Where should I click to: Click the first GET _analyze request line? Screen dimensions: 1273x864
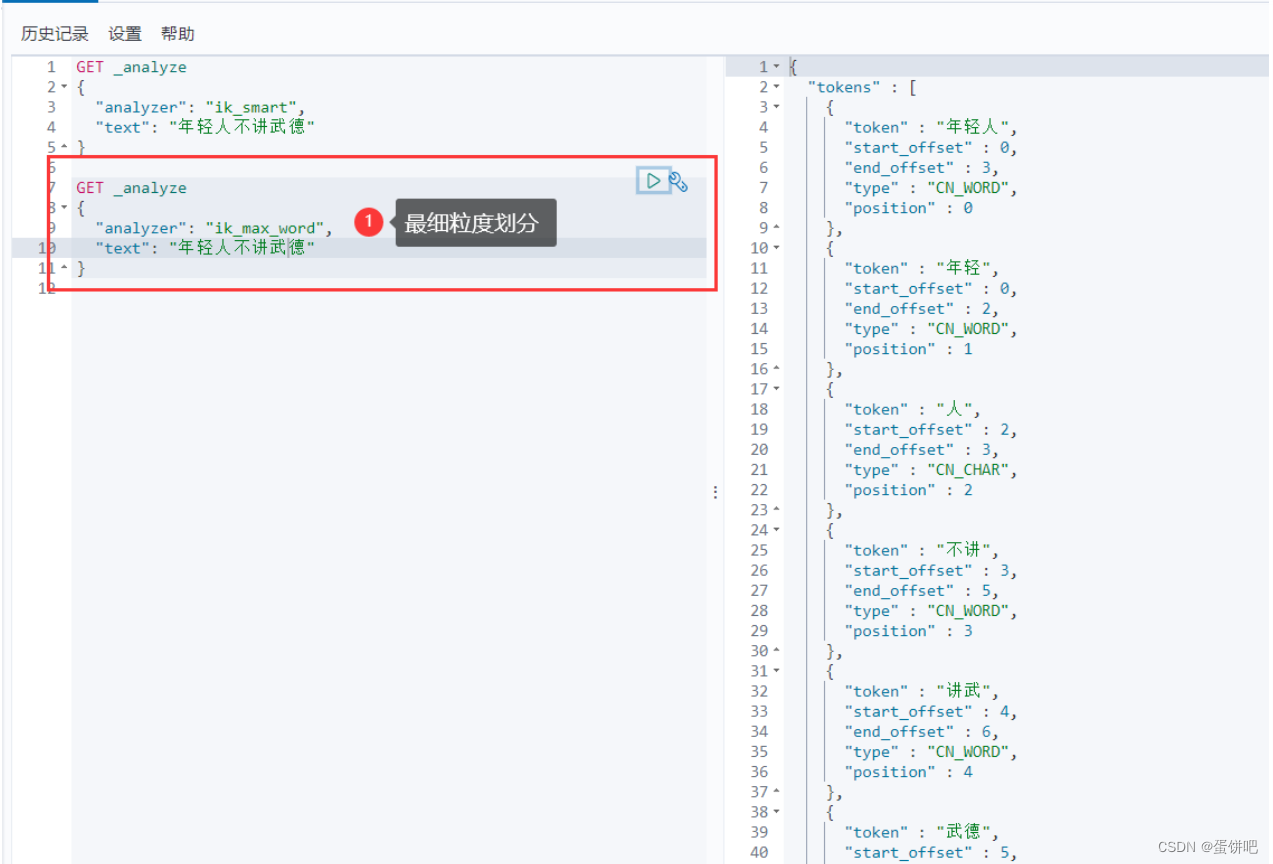[131, 67]
